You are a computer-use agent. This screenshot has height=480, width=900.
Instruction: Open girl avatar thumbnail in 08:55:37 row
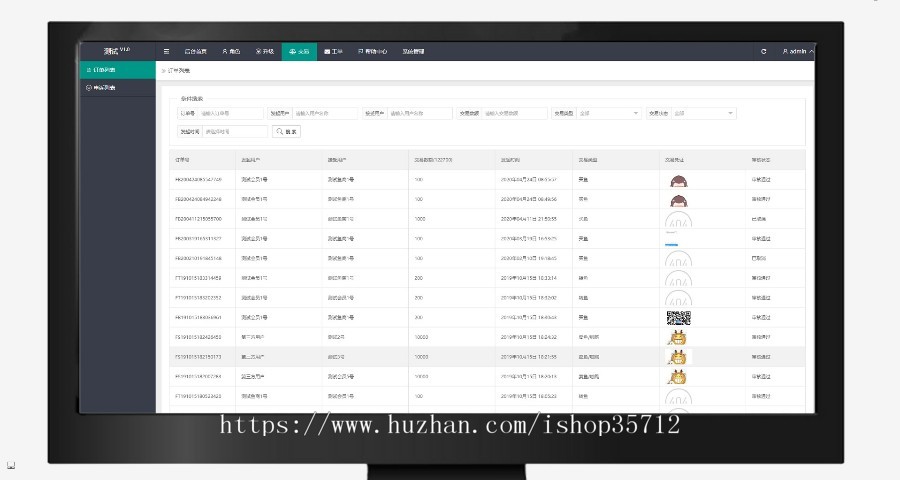(678, 180)
